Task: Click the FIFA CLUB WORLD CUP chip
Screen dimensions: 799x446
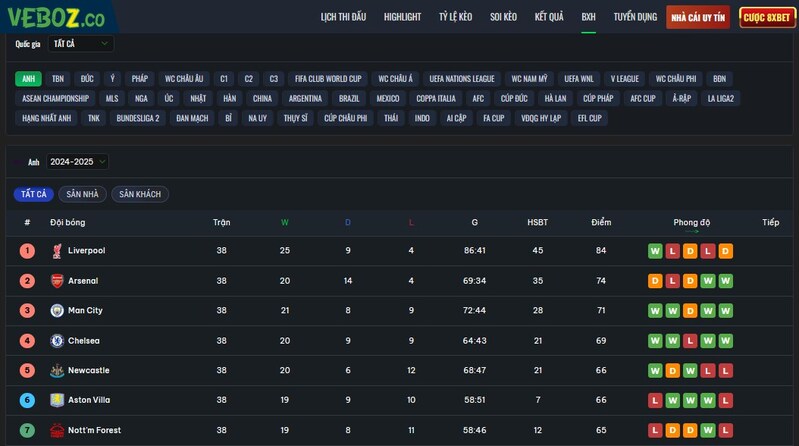Action: [x=328, y=78]
